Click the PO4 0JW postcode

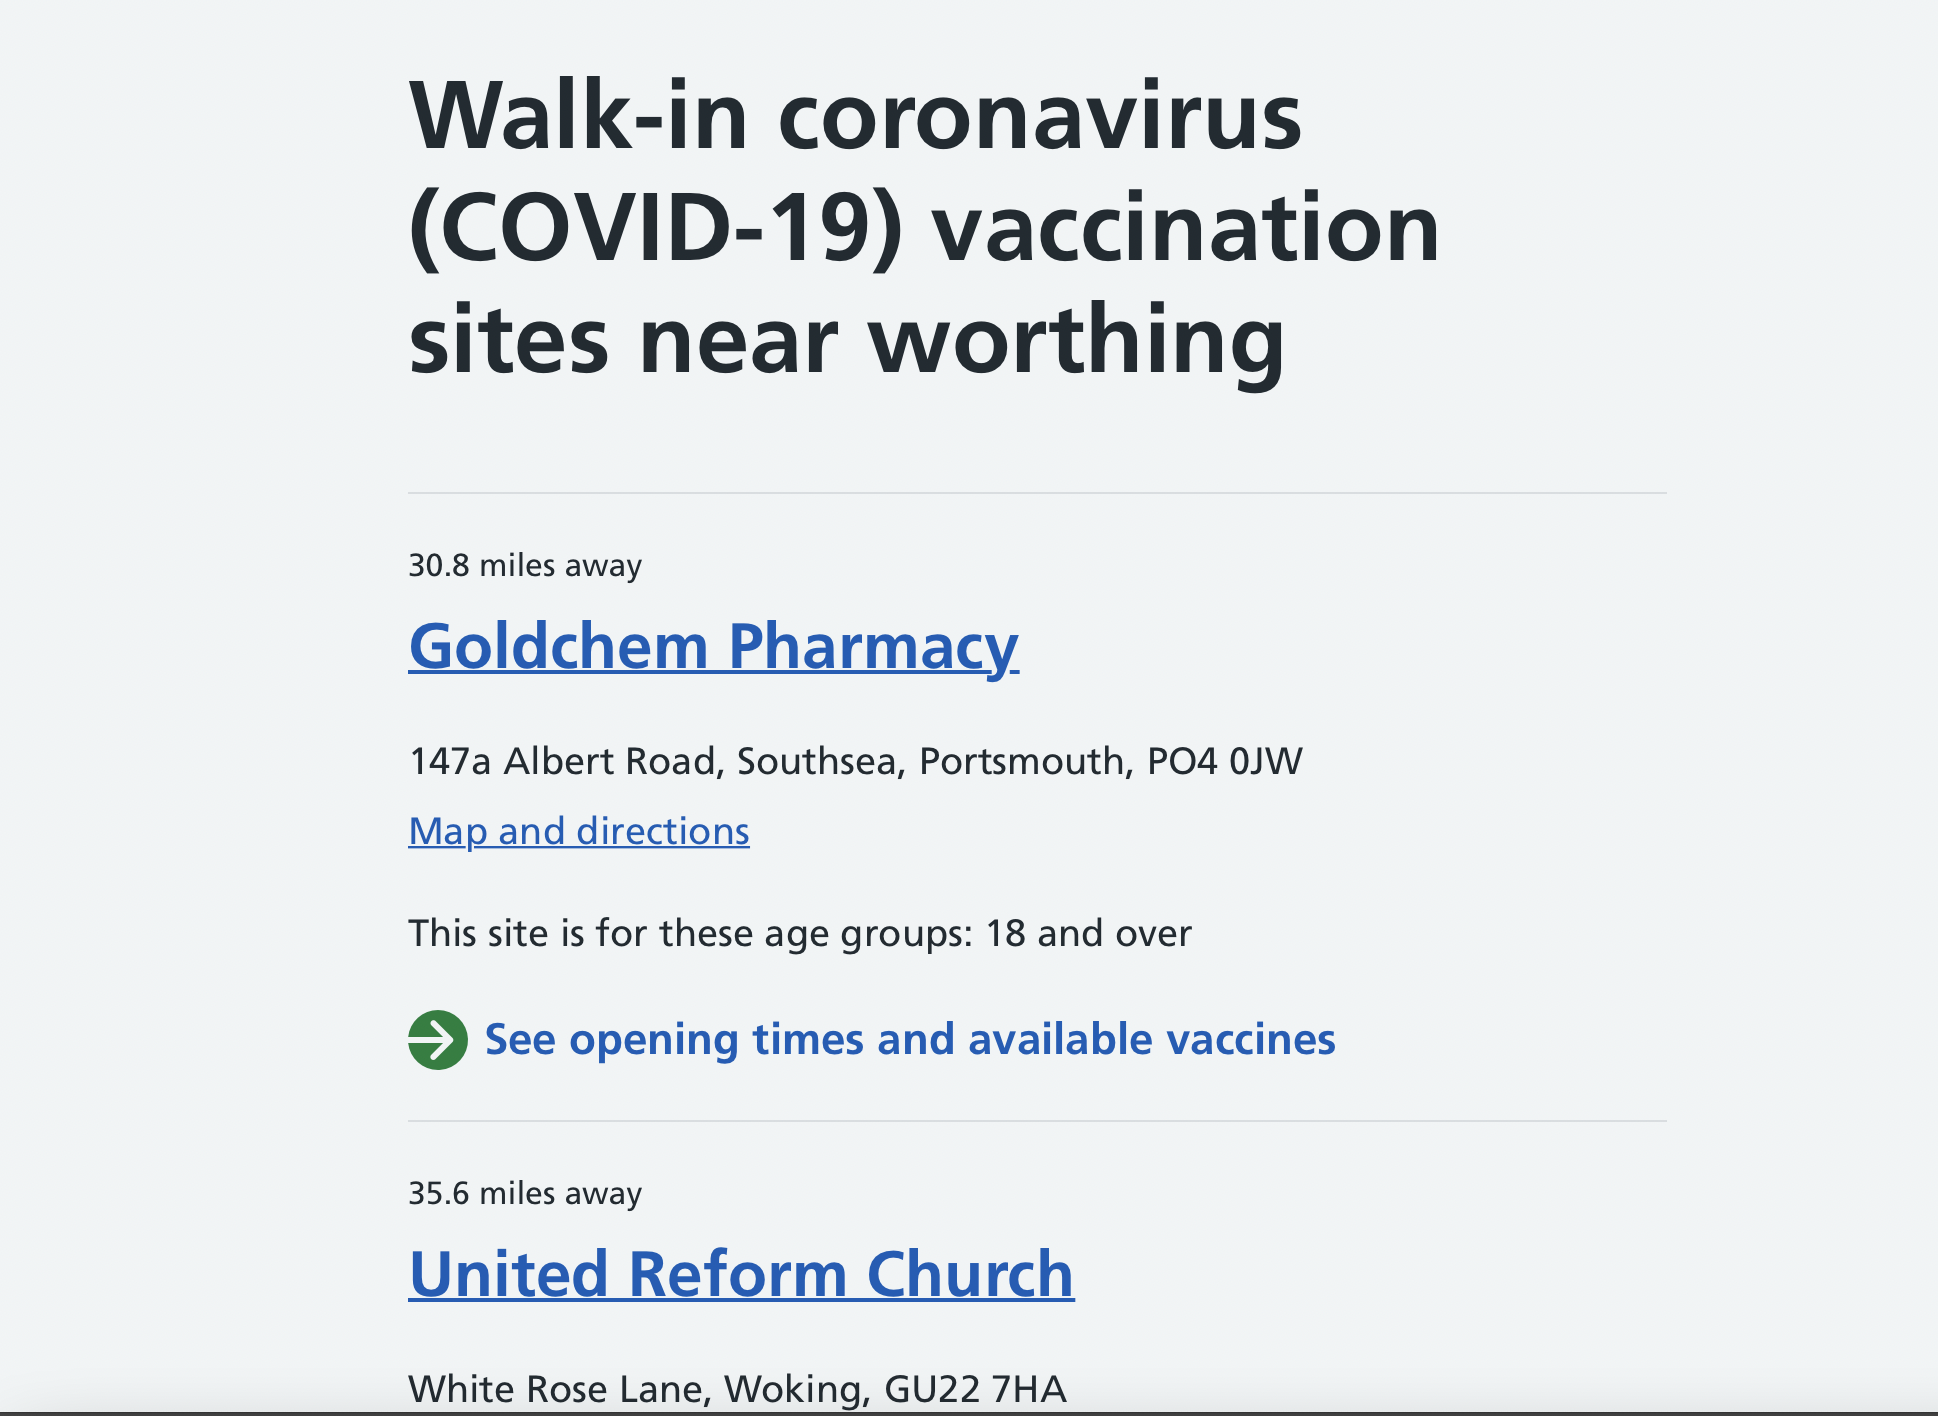pyautogui.click(x=1225, y=762)
